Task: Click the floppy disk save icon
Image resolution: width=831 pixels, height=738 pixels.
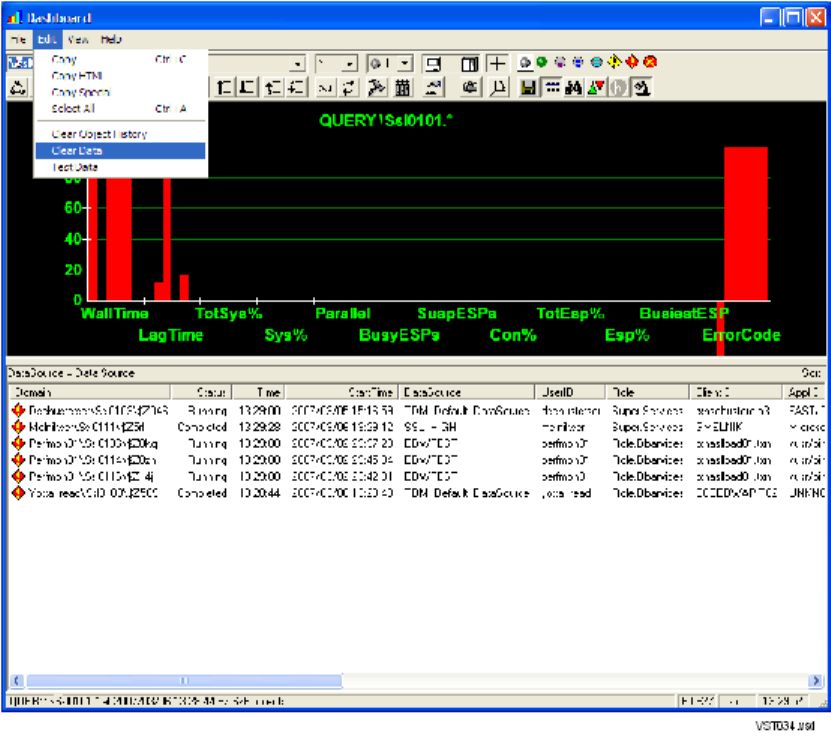Action: 527,88
